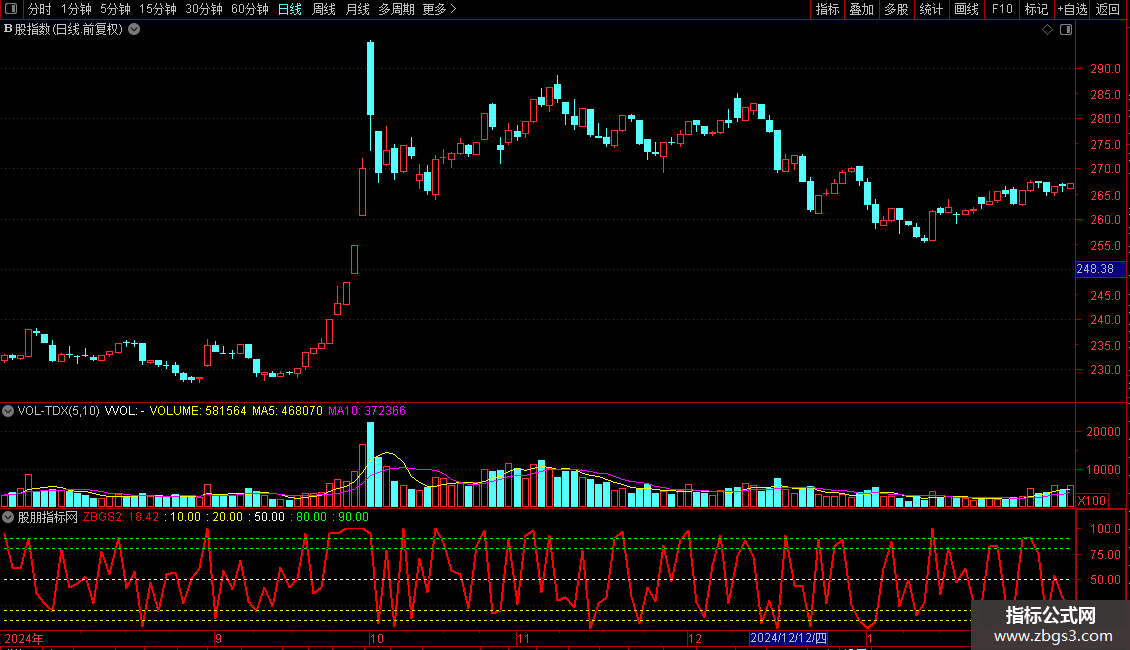Open the 多周期 multi-period view
The image size is (1130, 650).
coord(396,9)
